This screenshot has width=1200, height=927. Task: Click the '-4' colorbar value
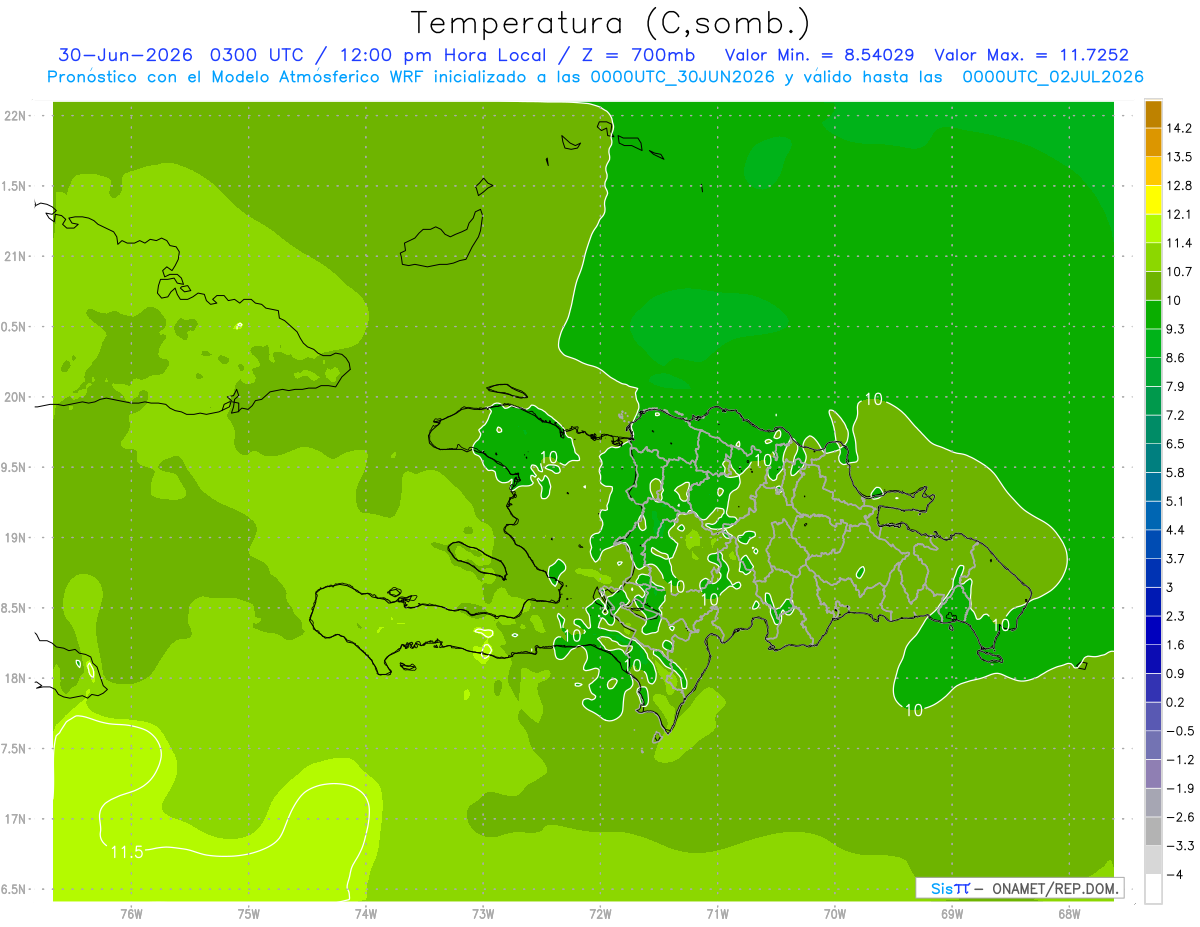[x=1175, y=874]
